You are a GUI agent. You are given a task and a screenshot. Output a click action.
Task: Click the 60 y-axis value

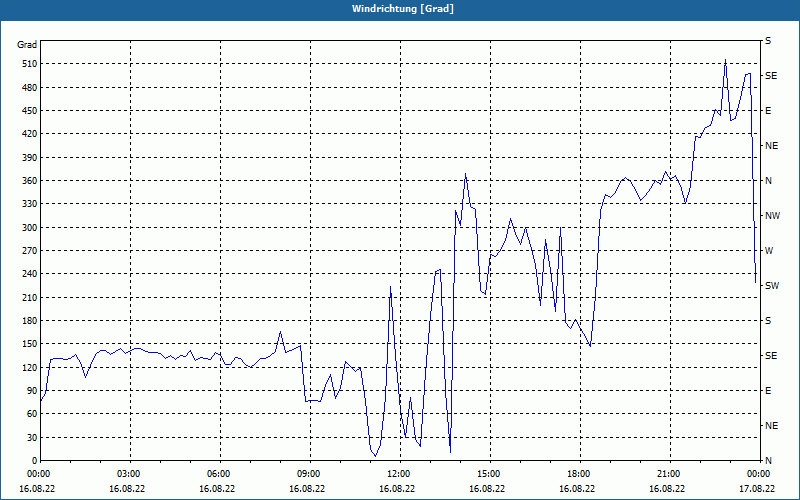coord(32,413)
